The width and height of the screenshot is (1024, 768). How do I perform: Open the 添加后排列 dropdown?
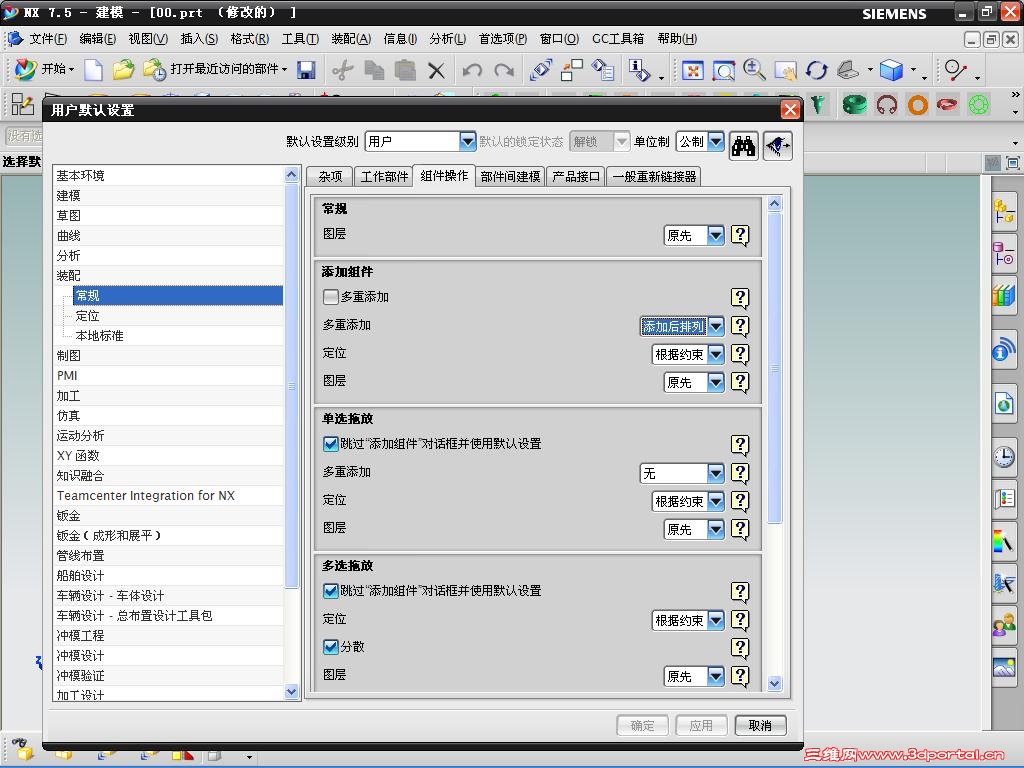tap(716, 326)
